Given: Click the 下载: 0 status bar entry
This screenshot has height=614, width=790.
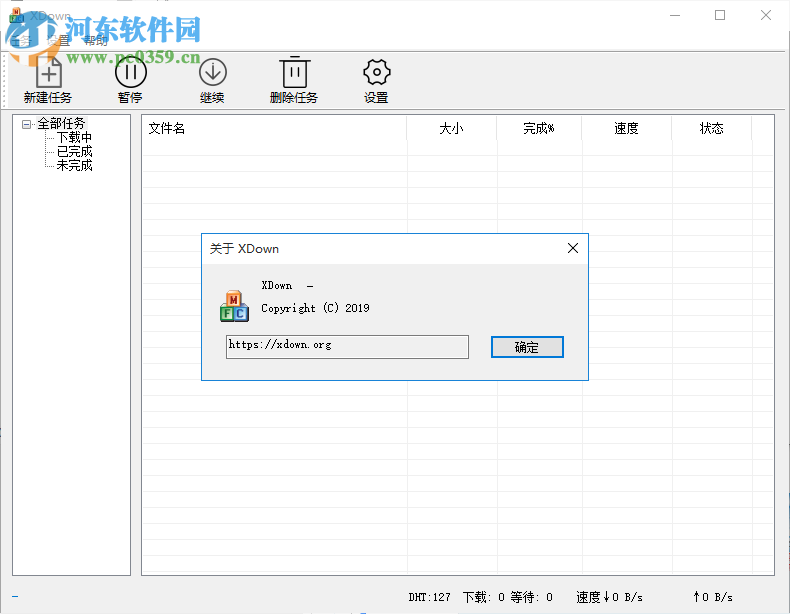Looking at the screenshot, I should click(x=484, y=597).
